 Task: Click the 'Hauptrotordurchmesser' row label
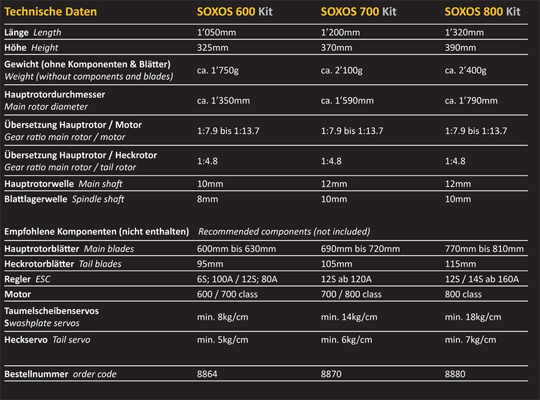pyautogui.click(x=55, y=95)
